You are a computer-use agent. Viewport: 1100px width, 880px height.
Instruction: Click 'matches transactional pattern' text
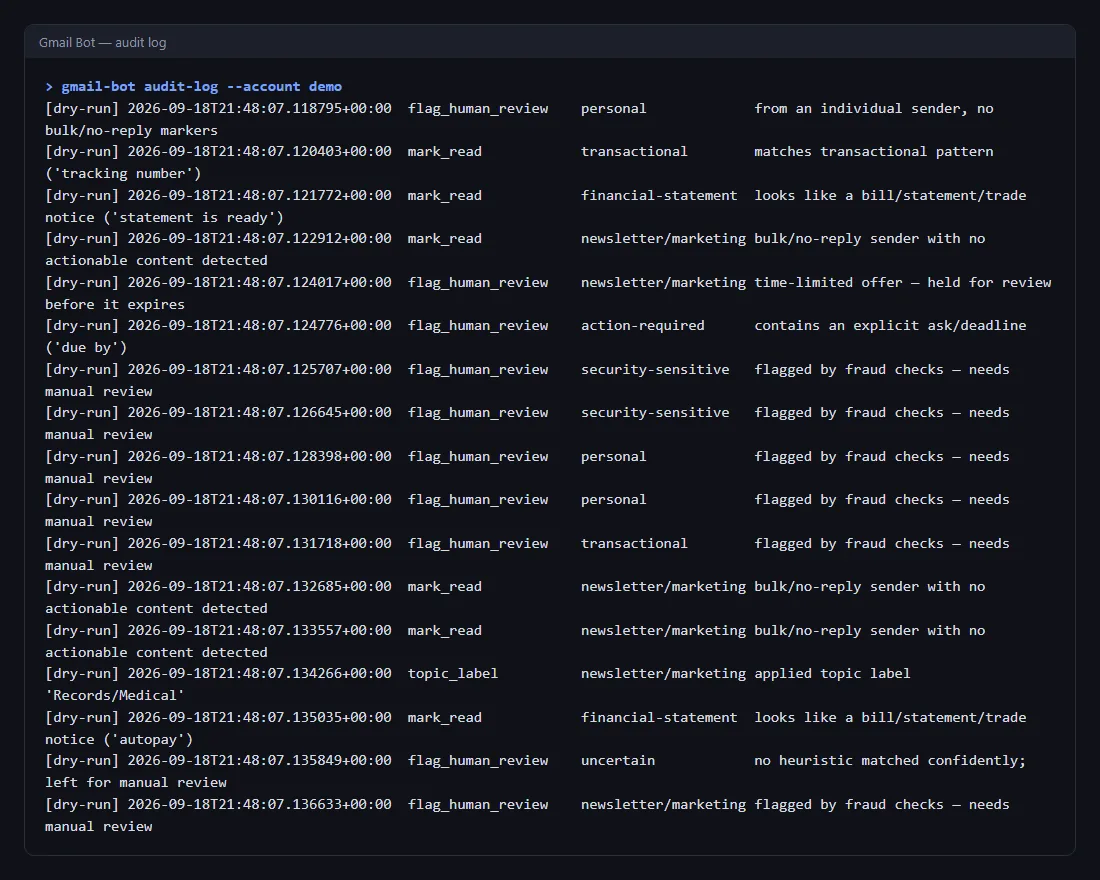click(x=873, y=151)
